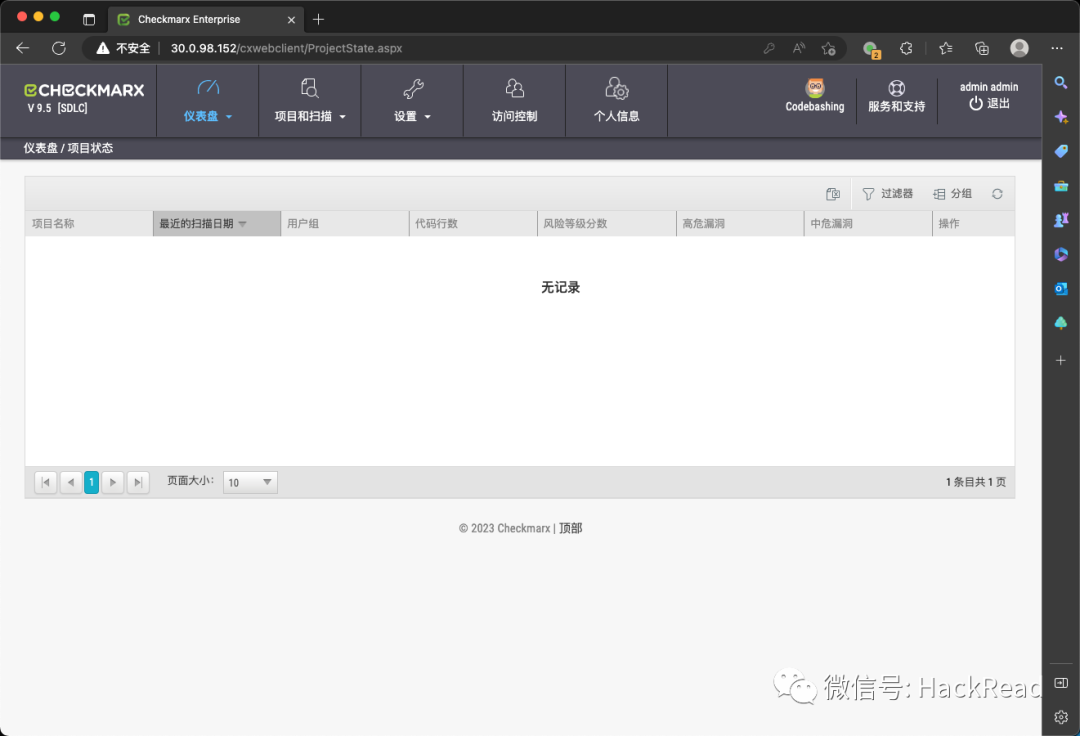
Task: Click the 分组 grouping button
Action: click(953, 194)
